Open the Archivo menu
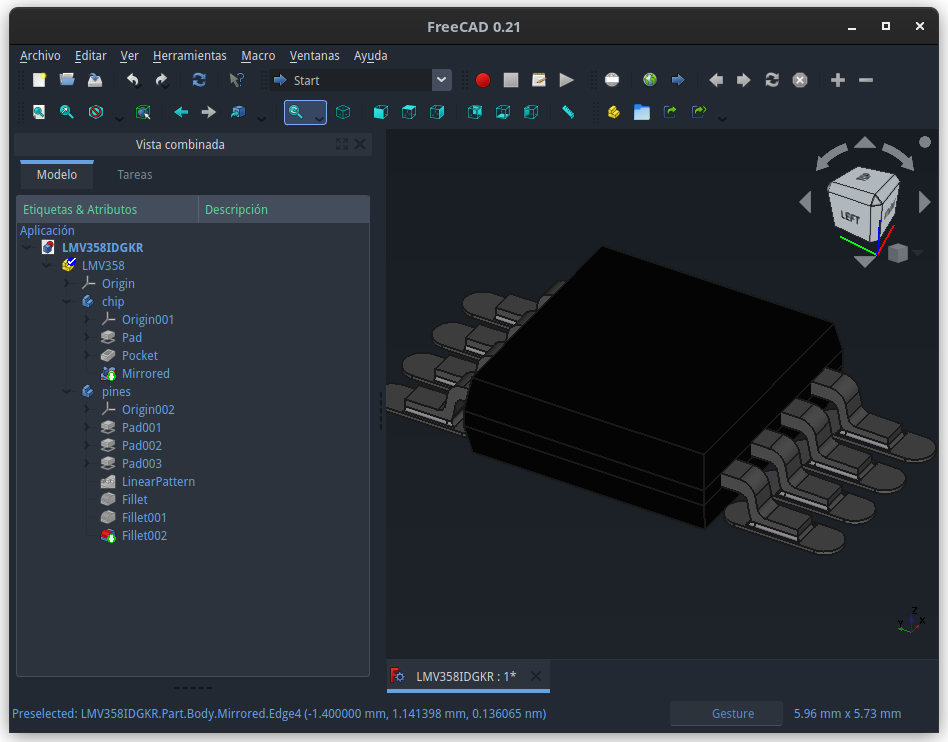Image resolution: width=948 pixels, height=742 pixels. pyautogui.click(x=40, y=56)
